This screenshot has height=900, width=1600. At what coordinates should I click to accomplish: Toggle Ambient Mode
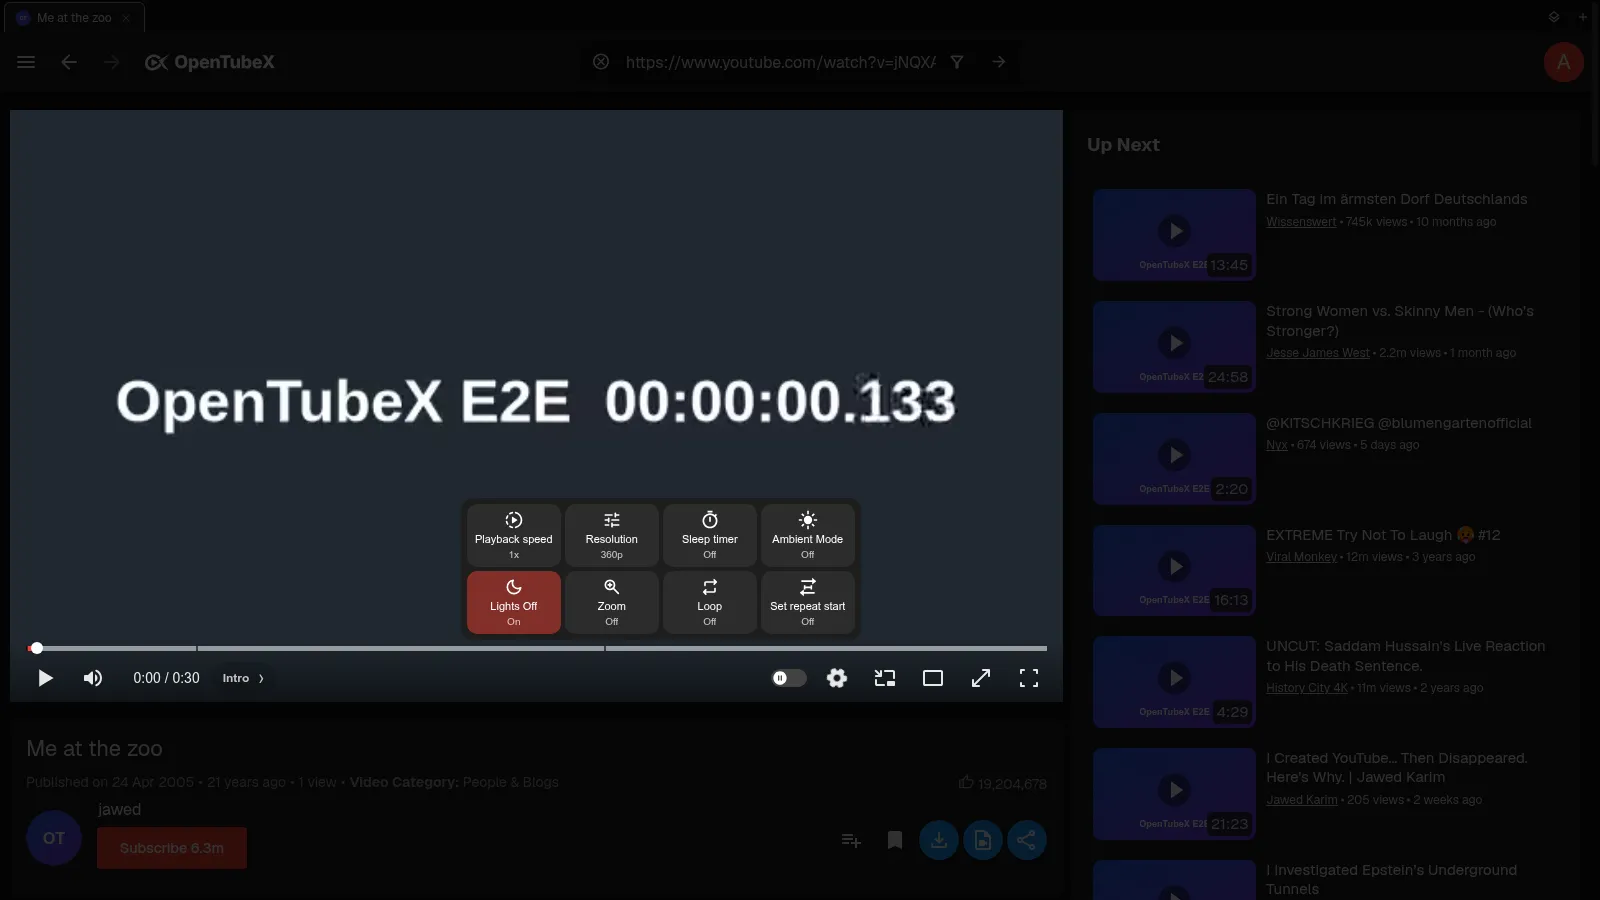tap(808, 535)
